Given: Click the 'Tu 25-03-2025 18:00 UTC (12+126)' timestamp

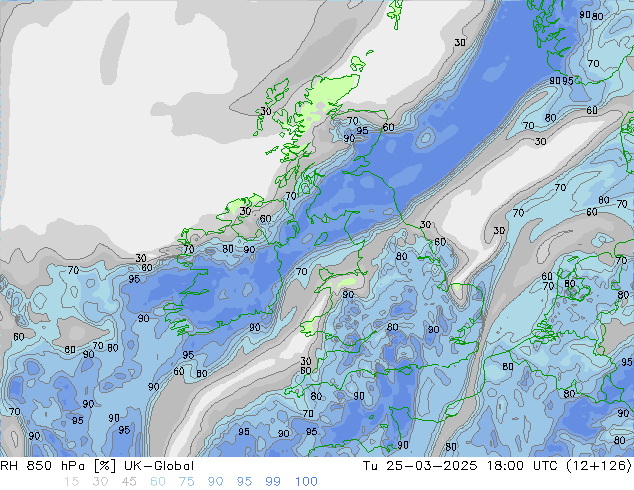Looking at the screenshot, I should click(497, 466).
